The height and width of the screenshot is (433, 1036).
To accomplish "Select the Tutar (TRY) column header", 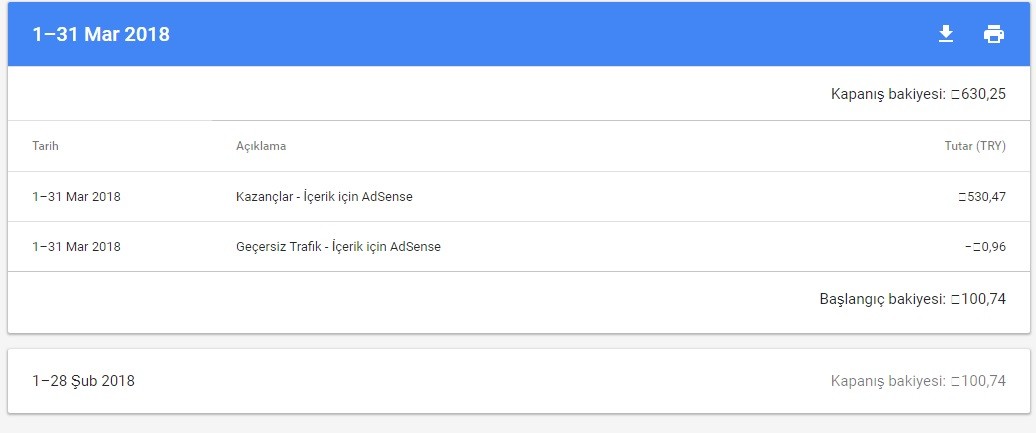I will click(975, 146).
